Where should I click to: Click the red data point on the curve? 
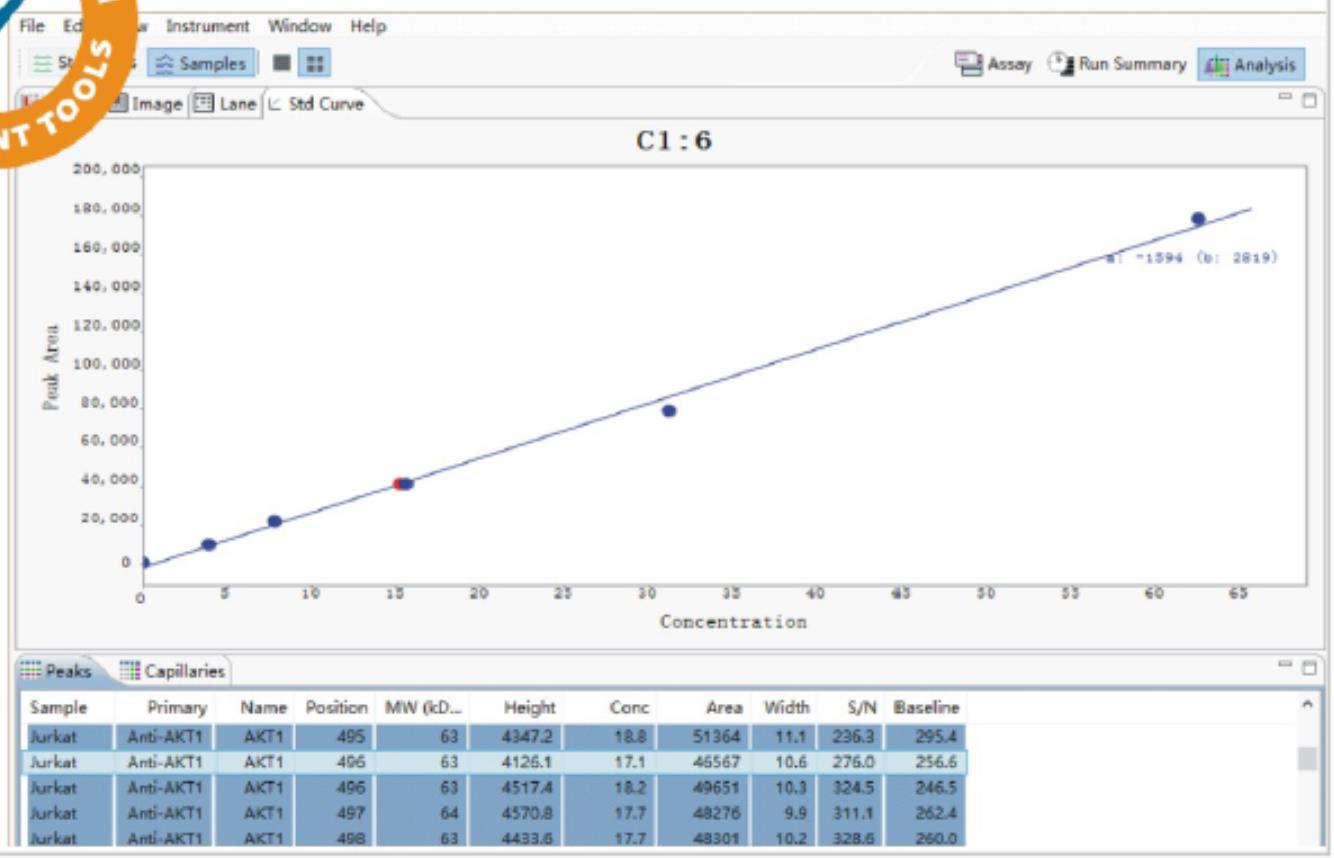398,484
